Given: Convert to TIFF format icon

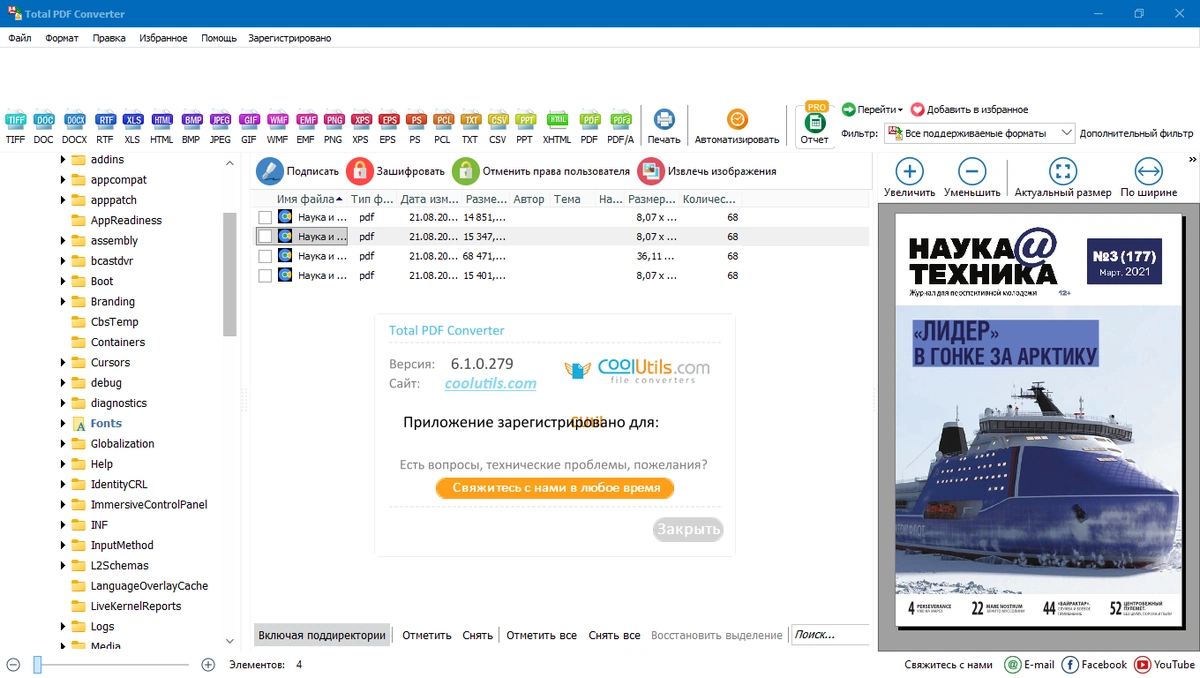Looking at the screenshot, I should click(15, 126).
